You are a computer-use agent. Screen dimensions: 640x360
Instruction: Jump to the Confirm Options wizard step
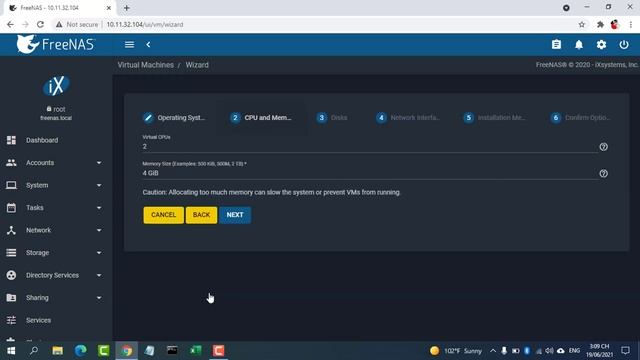point(582,118)
